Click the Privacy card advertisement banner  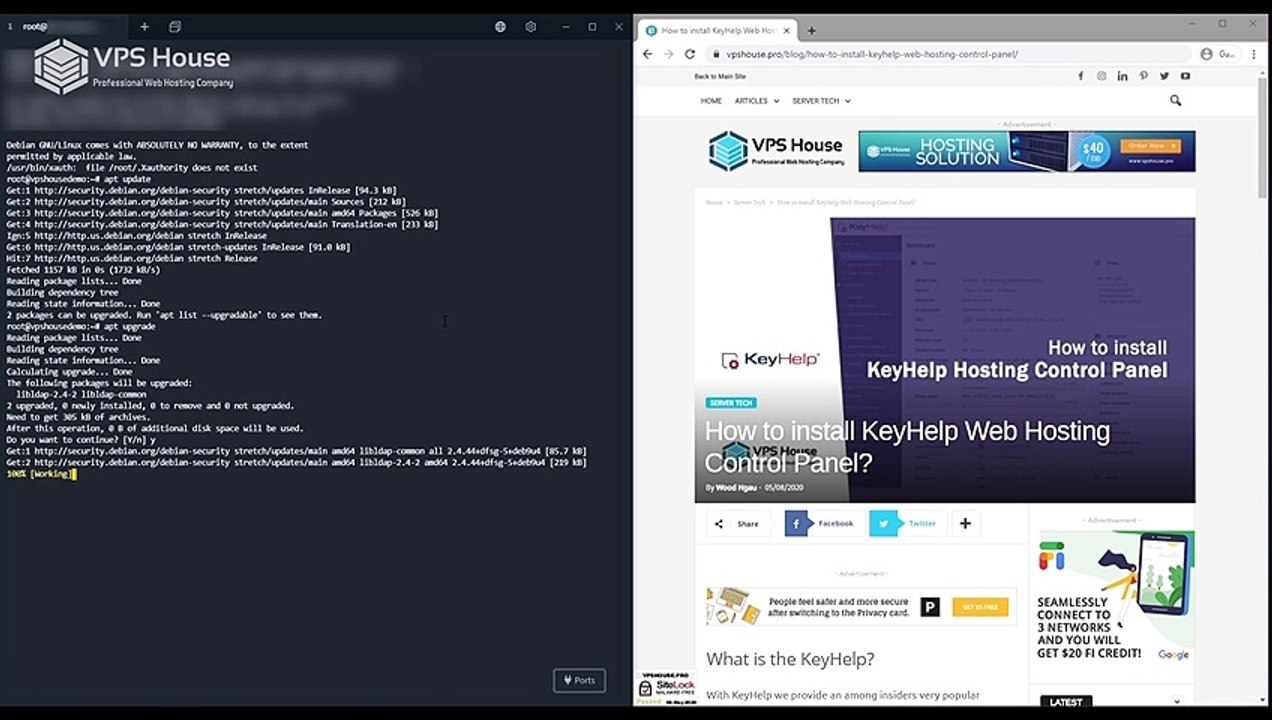click(x=861, y=606)
